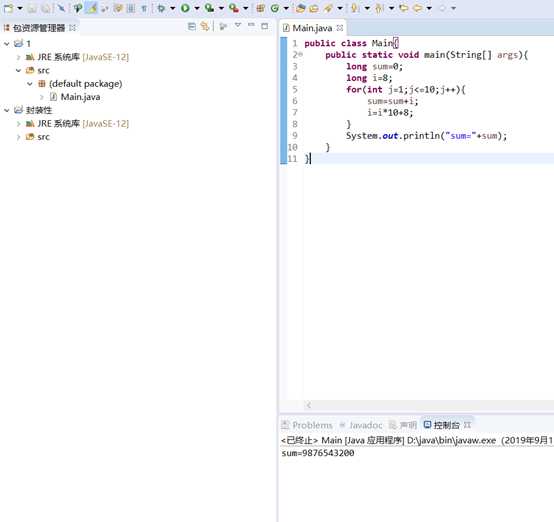Select the 控制台 console tab

pyautogui.click(x=447, y=425)
